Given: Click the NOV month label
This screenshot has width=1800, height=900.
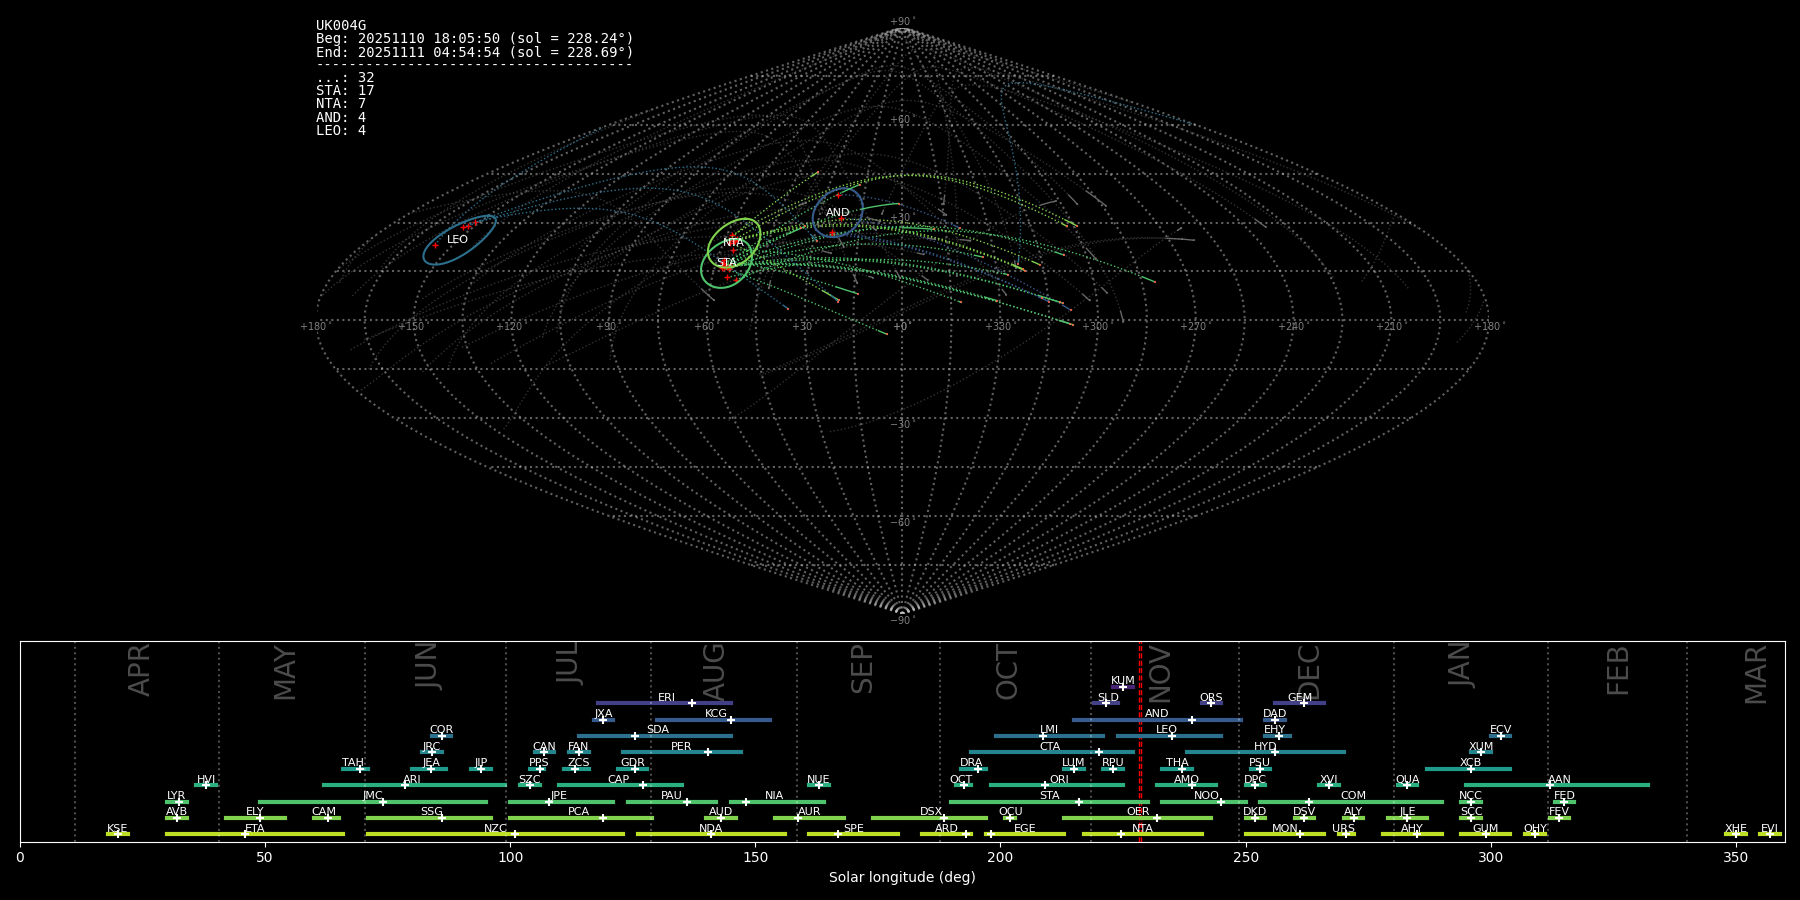Looking at the screenshot, I should [1160, 673].
